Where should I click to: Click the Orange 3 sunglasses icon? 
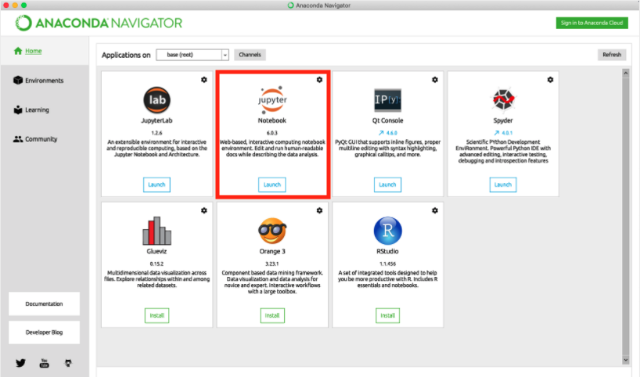272,231
